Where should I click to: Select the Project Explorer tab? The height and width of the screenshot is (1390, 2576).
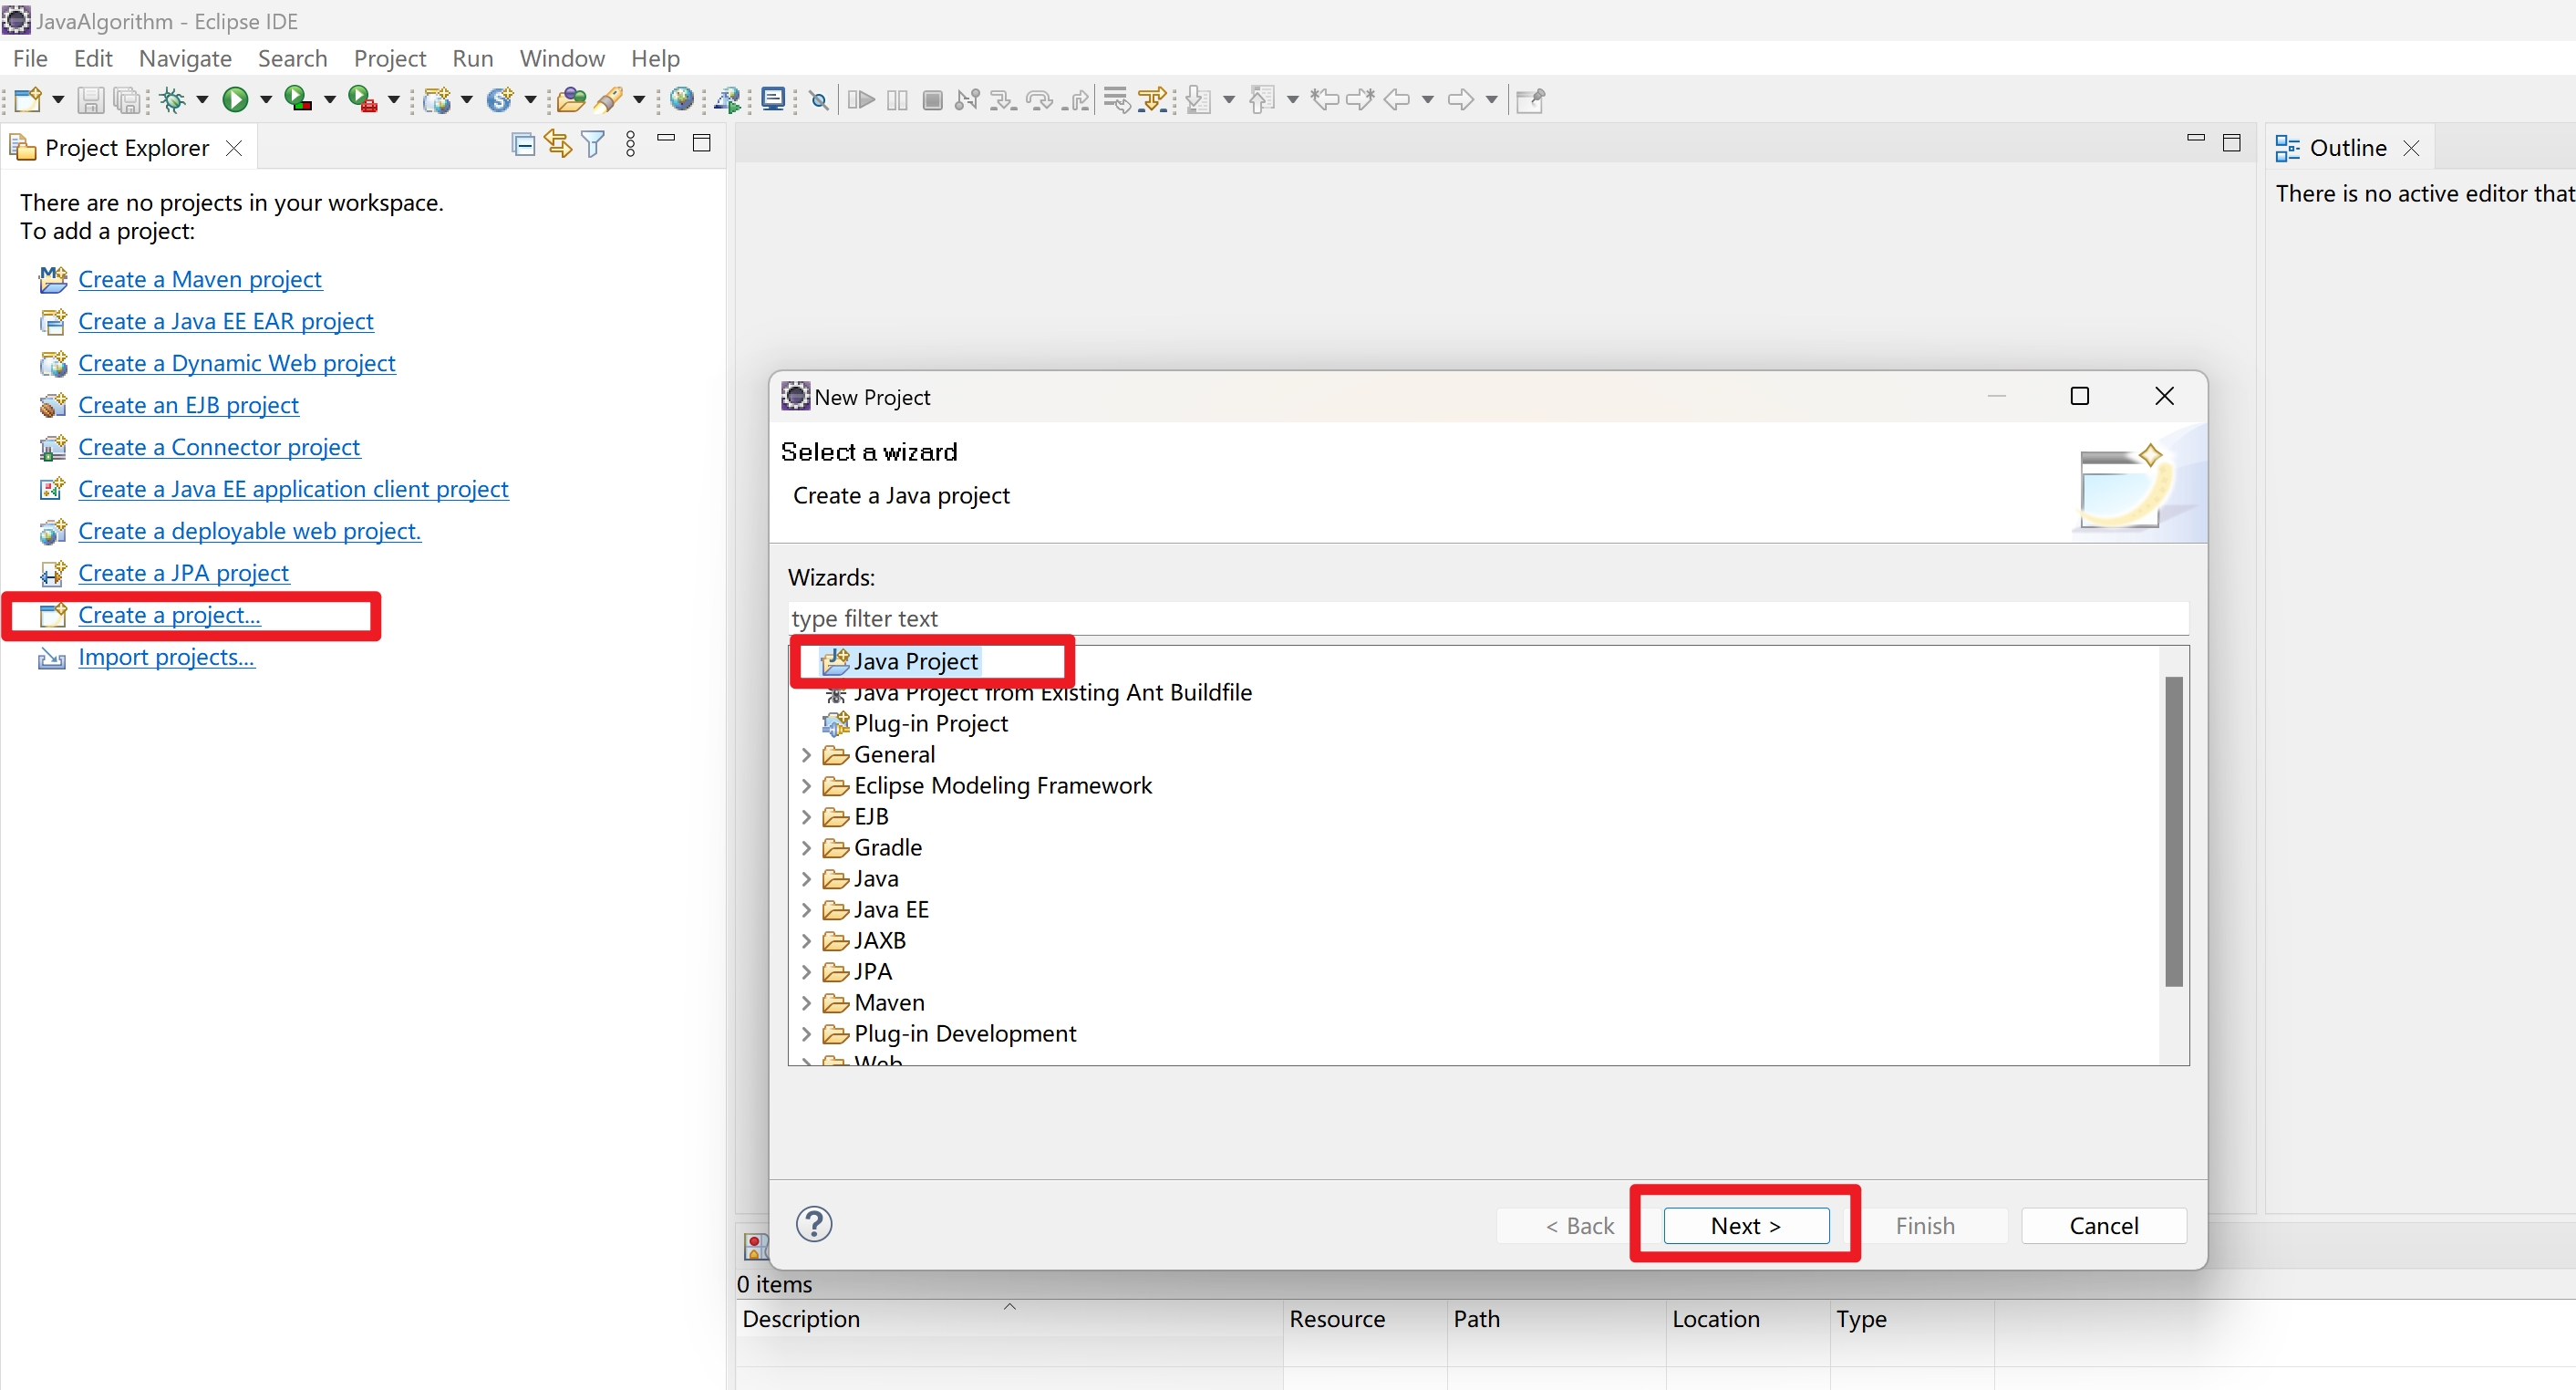click(x=126, y=148)
